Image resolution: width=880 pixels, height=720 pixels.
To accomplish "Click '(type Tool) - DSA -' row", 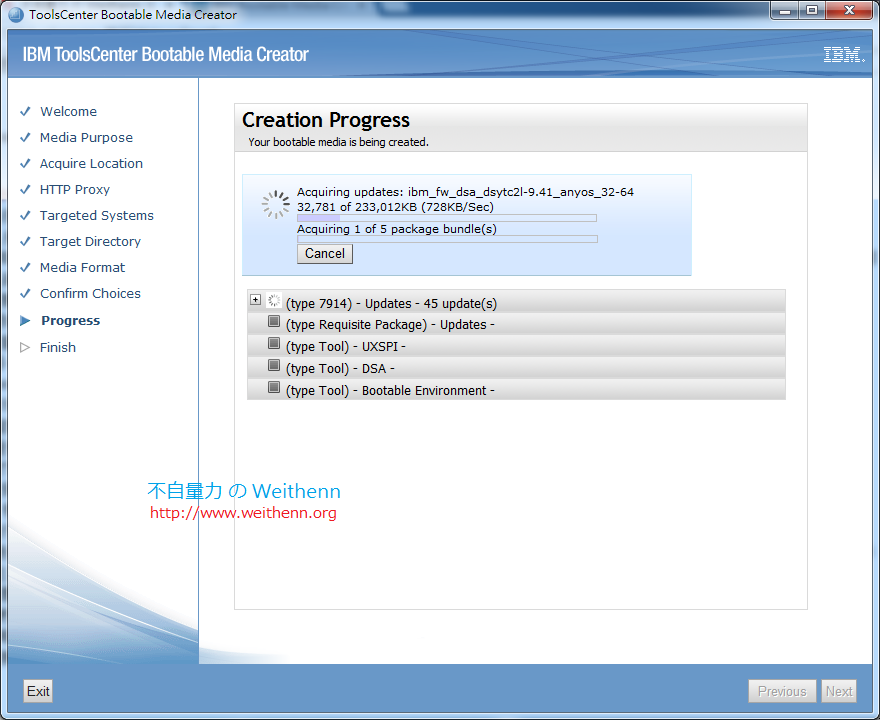I will click(516, 368).
